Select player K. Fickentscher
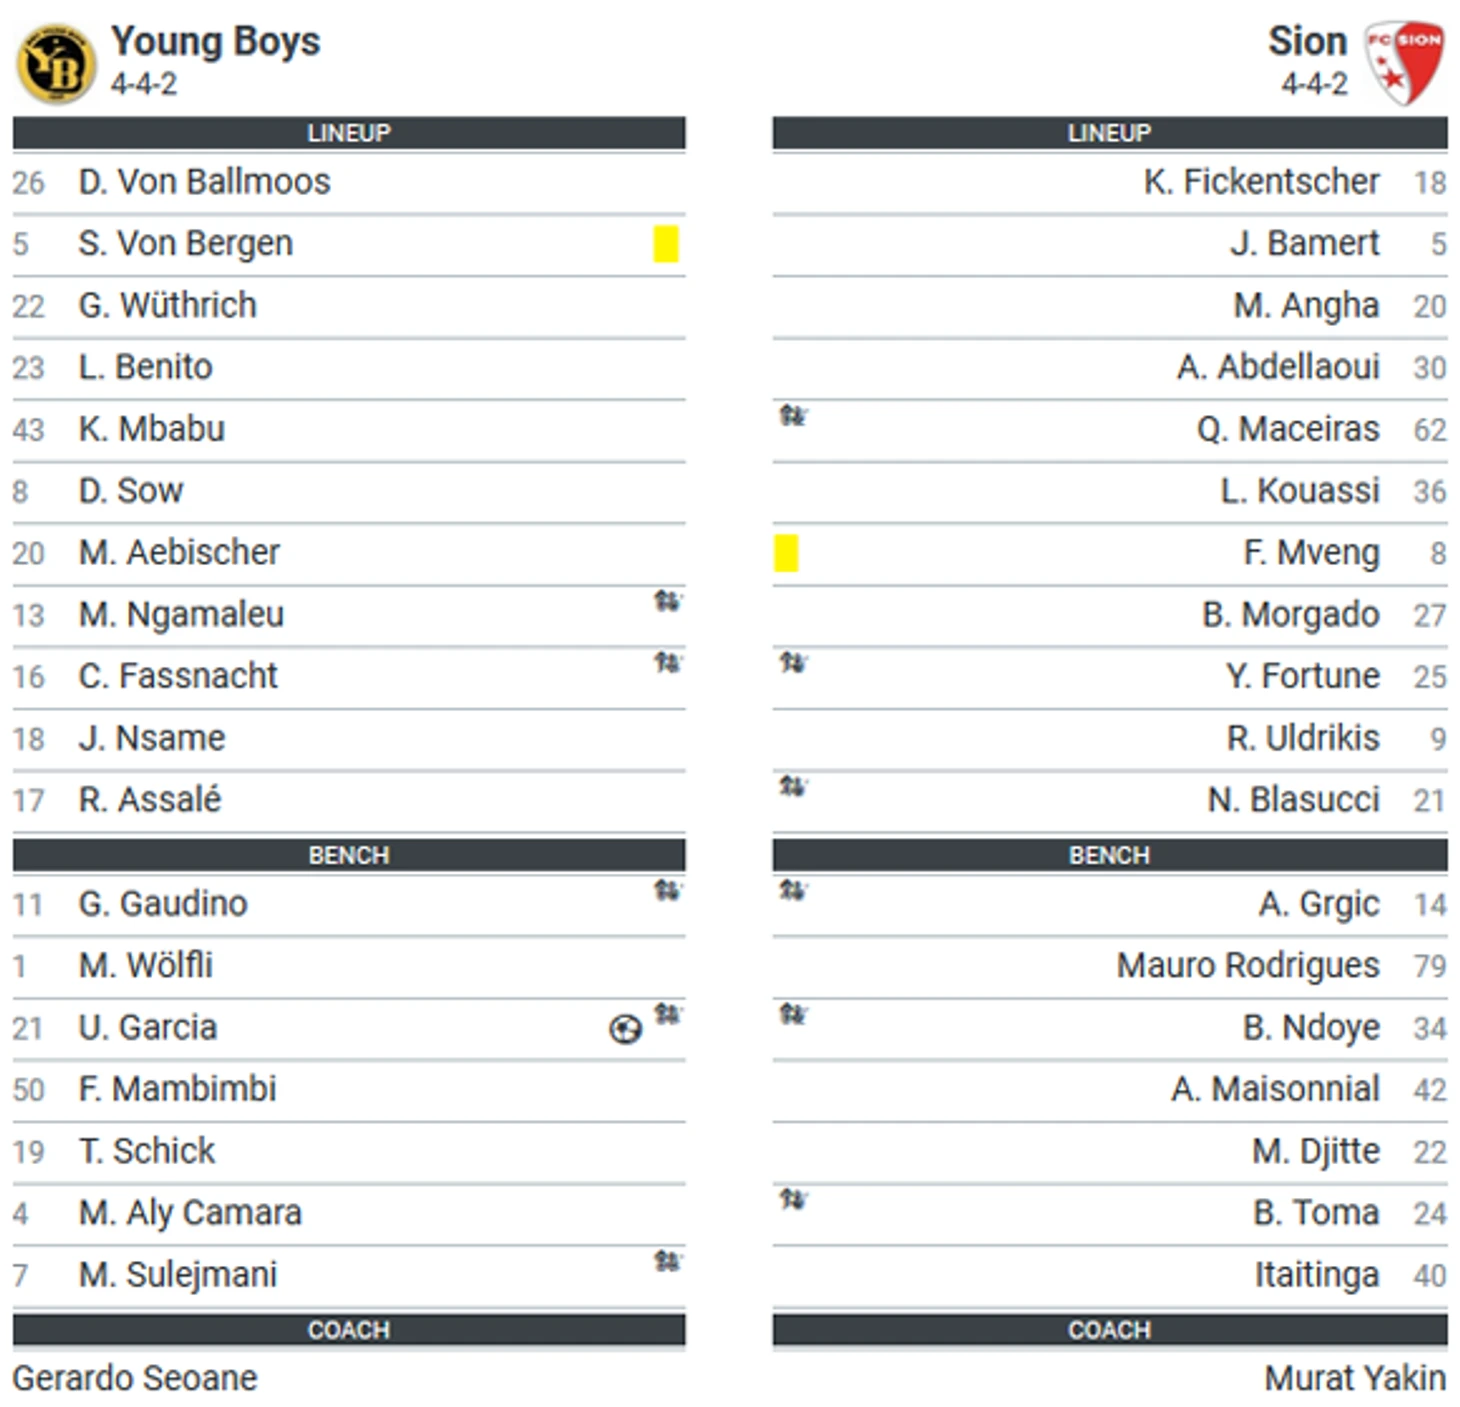Viewport: 1460px width, 1407px height. (x=1261, y=182)
